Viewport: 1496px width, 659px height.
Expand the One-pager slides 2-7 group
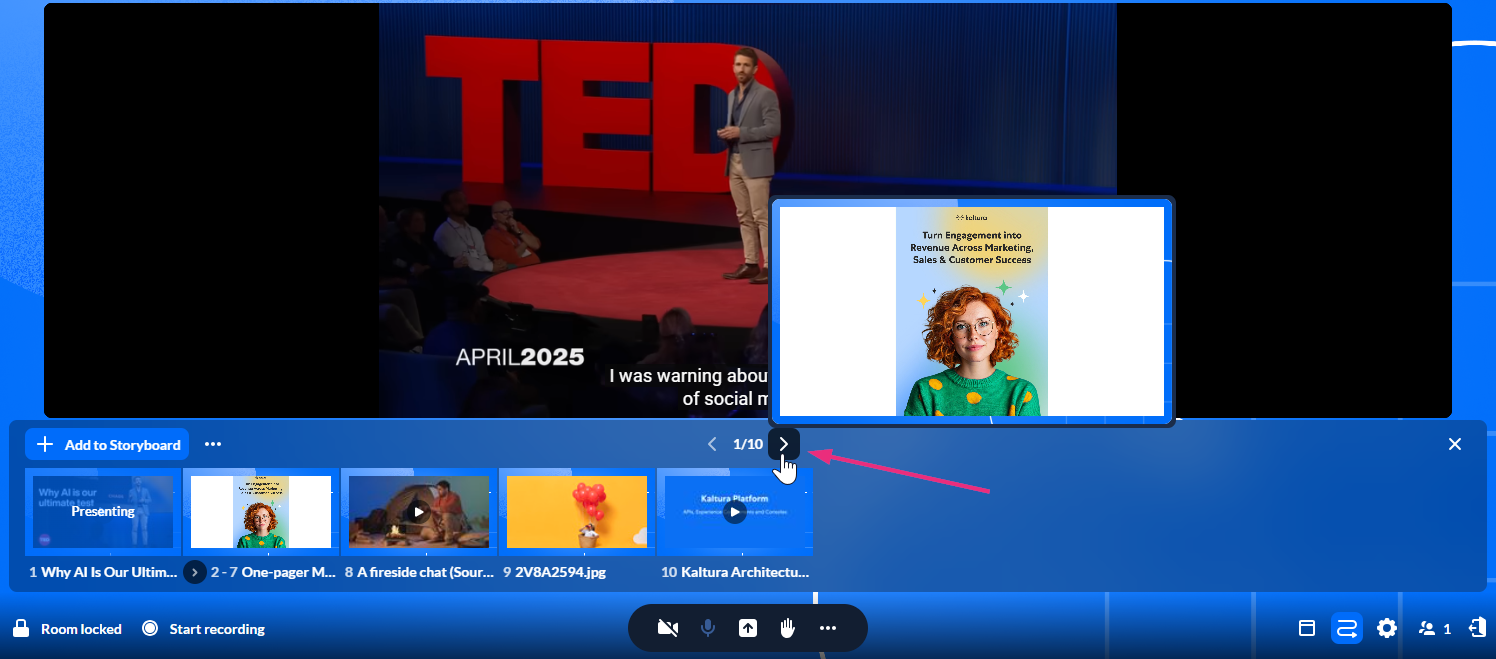pos(195,572)
